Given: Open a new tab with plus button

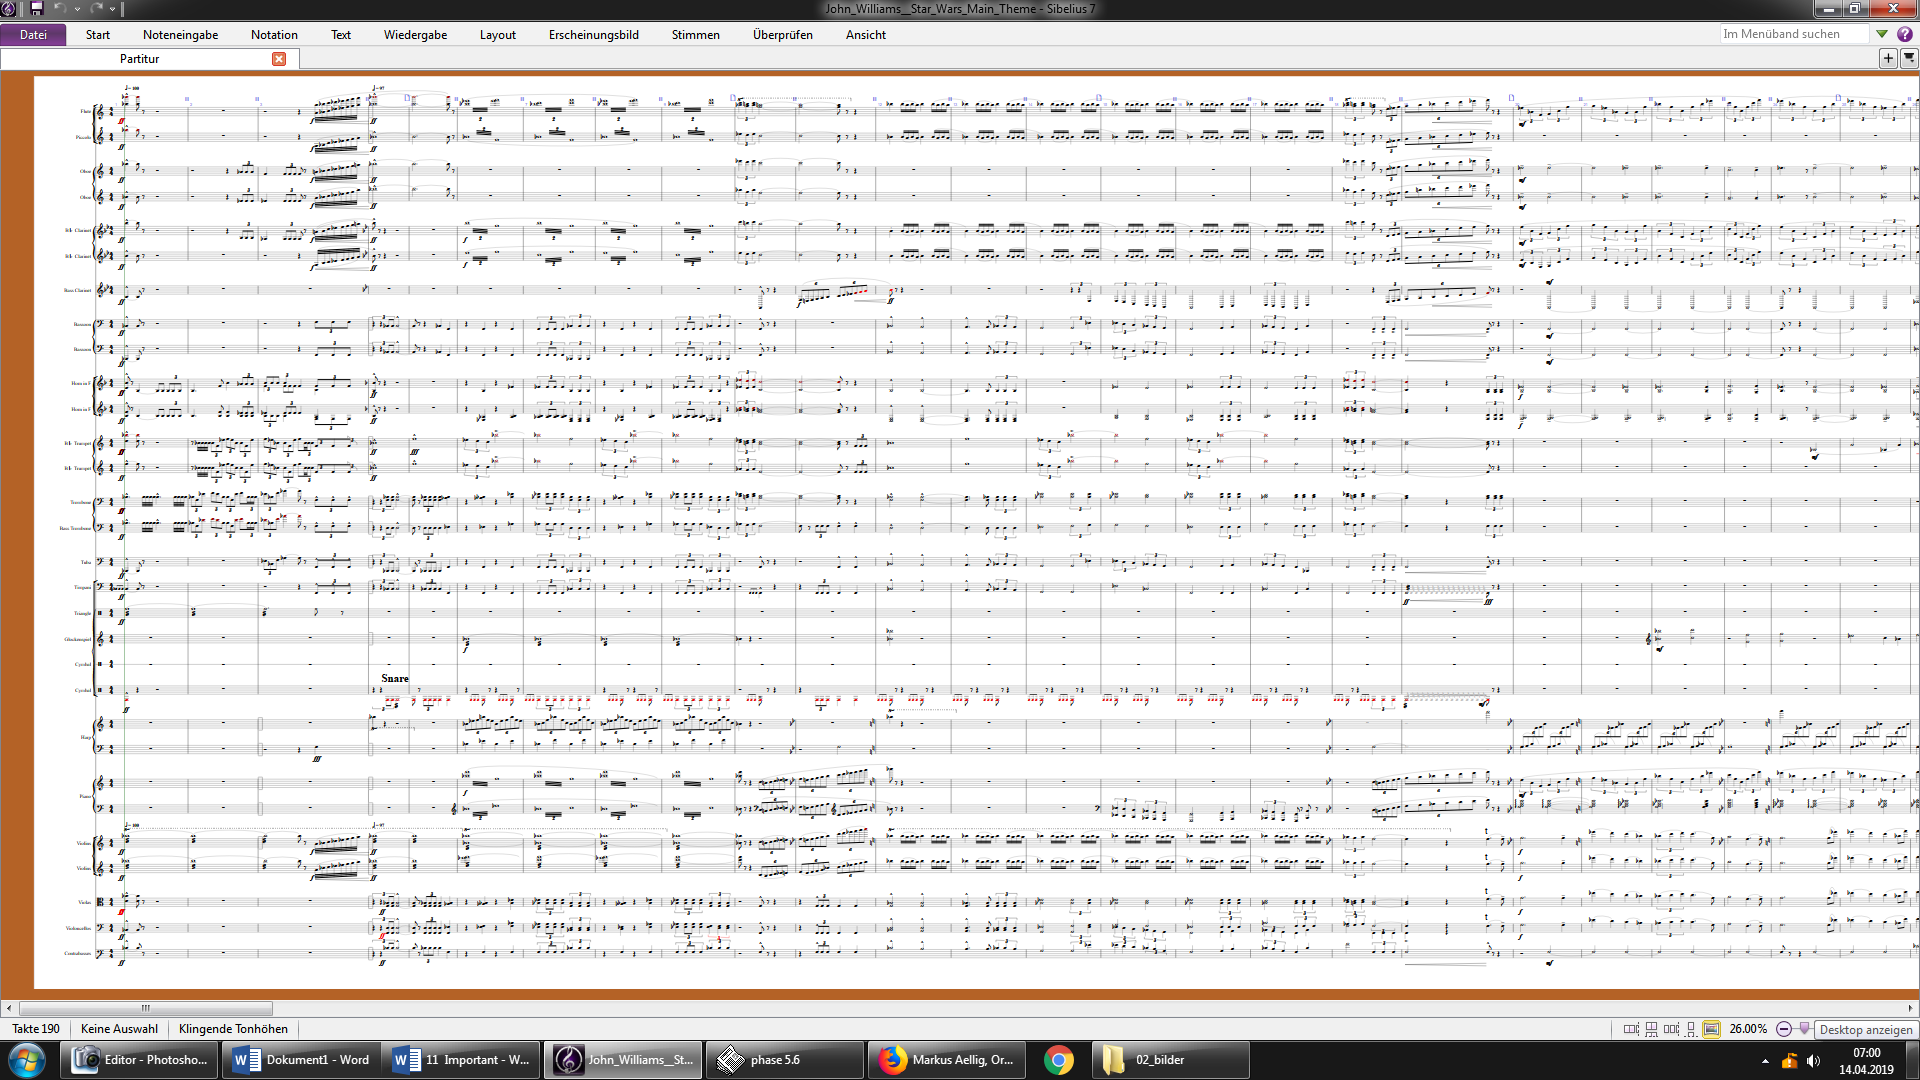Looking at the screenshot, I should click(1888, 58).
